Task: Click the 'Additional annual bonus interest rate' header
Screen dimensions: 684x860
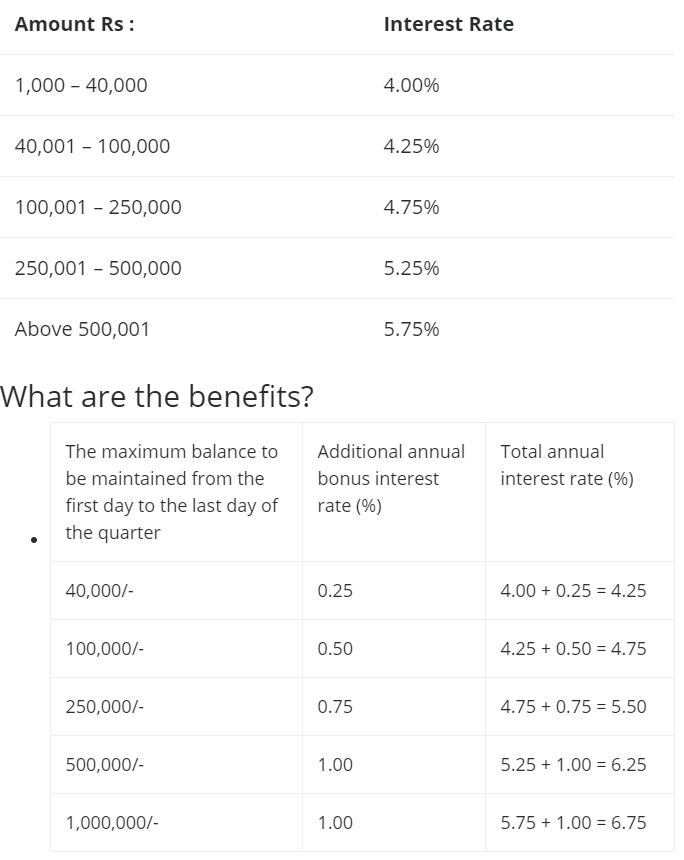Action: pos(391,478)
